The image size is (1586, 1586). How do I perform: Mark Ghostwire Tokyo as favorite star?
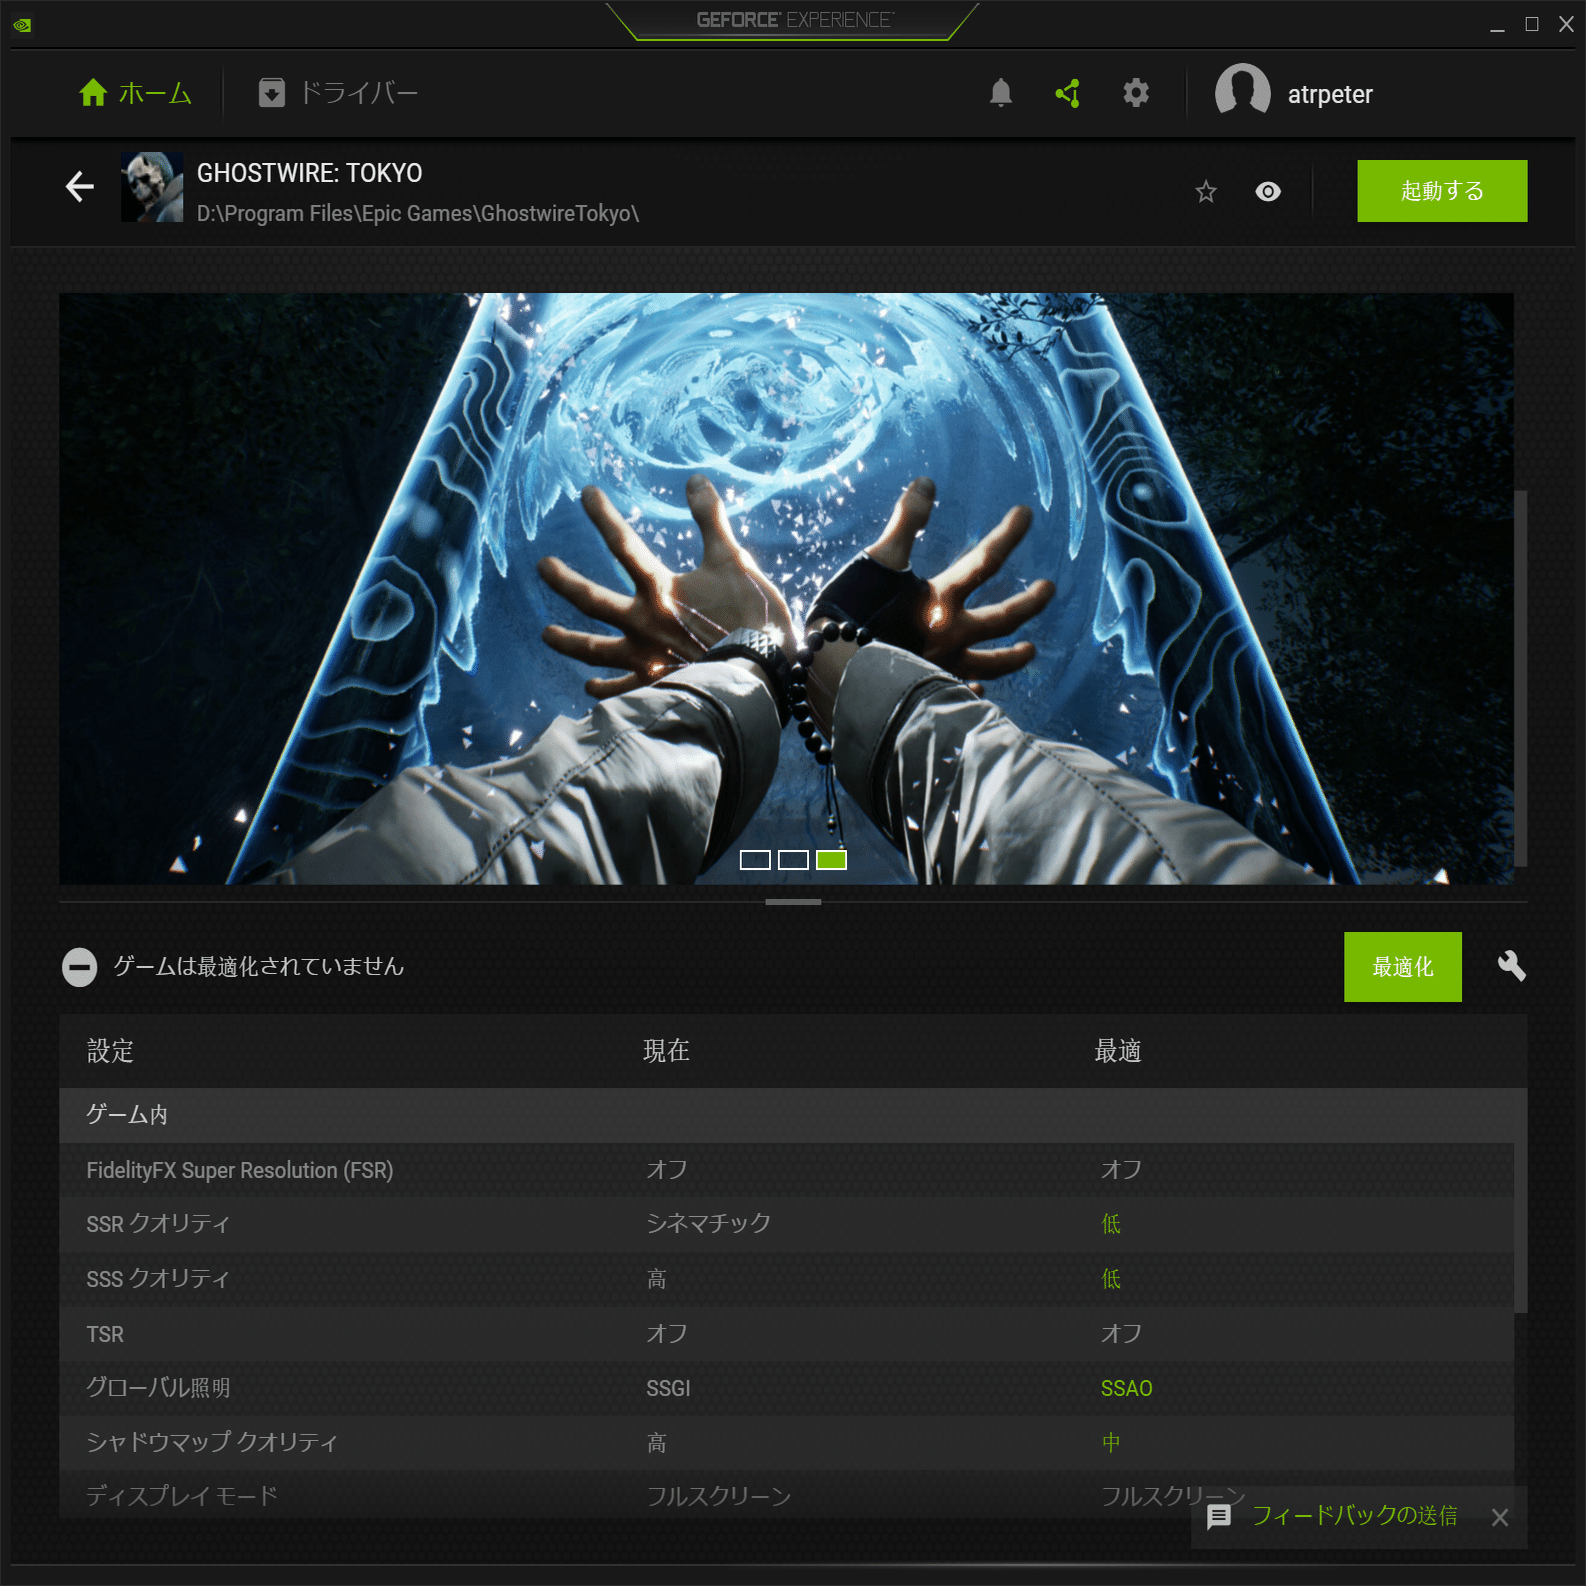tap(1206, 191)
